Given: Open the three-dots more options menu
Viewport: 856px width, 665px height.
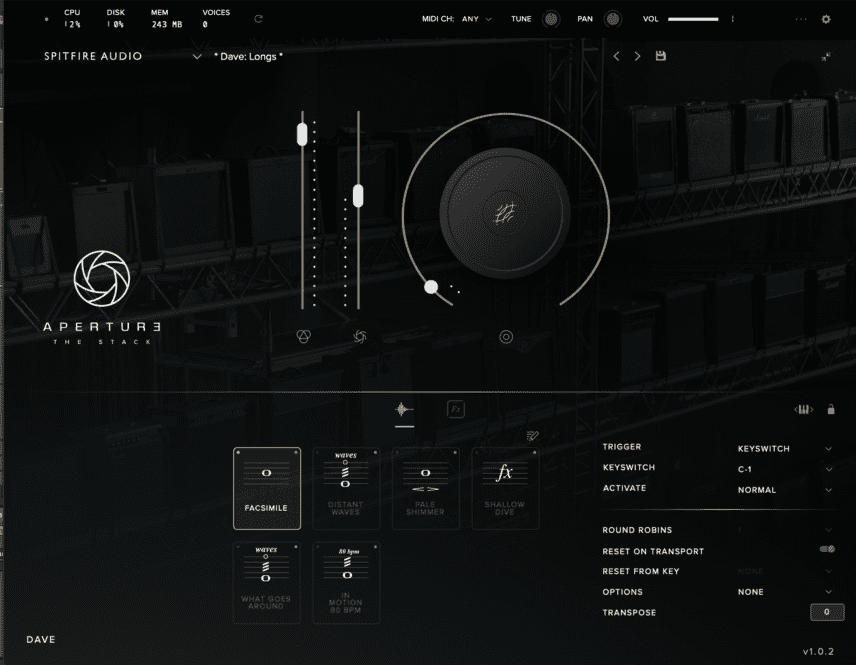Looking at the screenshot, I should pos(801,19).
